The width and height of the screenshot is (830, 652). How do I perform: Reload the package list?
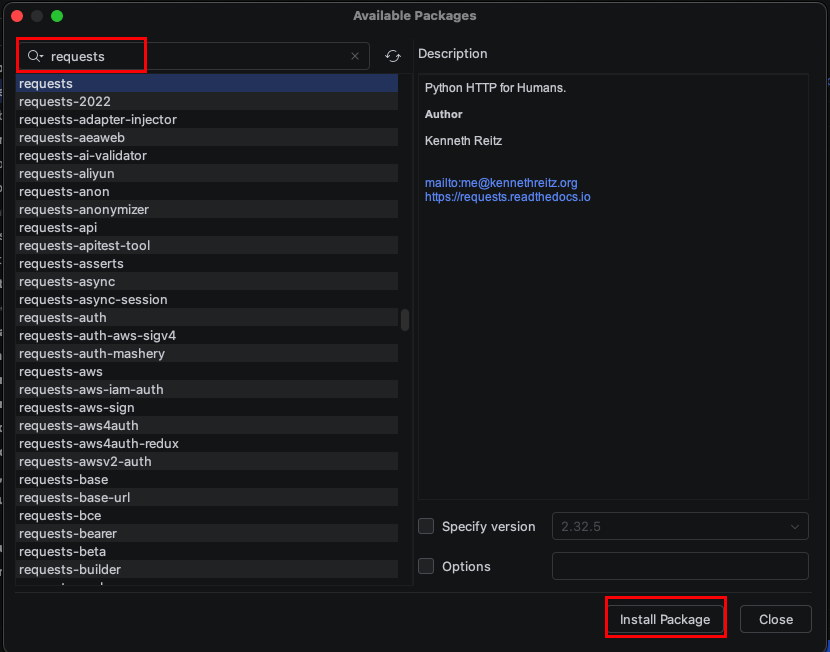pyautogui.click(x=393, y=56)
